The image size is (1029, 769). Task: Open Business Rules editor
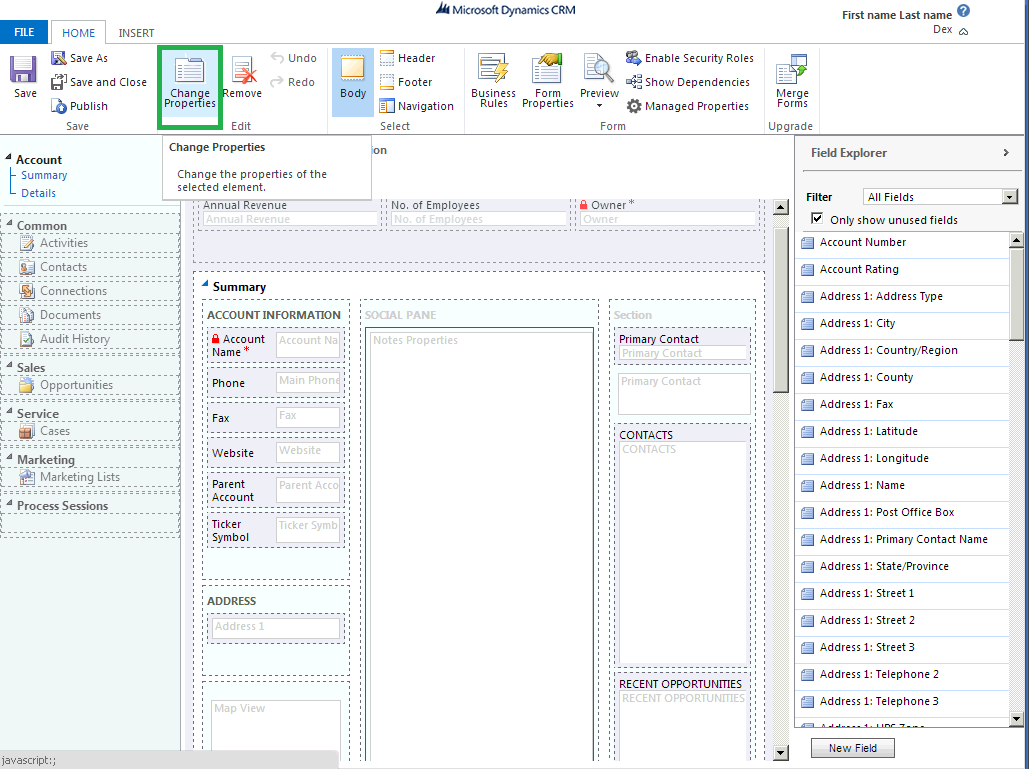(493, 80)
